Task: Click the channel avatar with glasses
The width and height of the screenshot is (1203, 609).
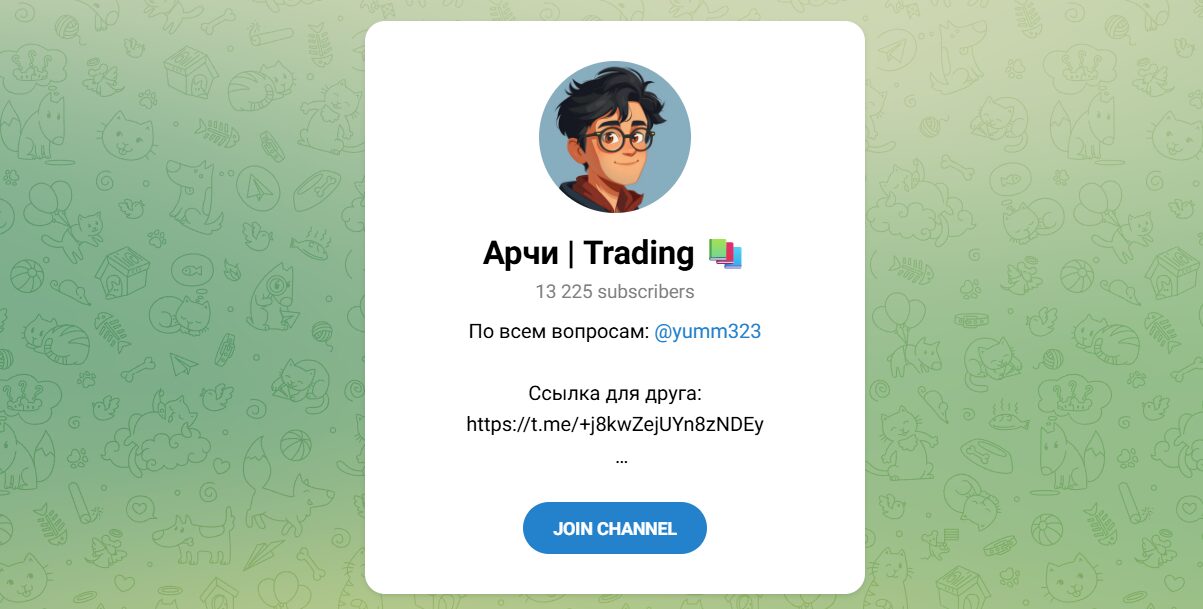Action: click(614, 137)
